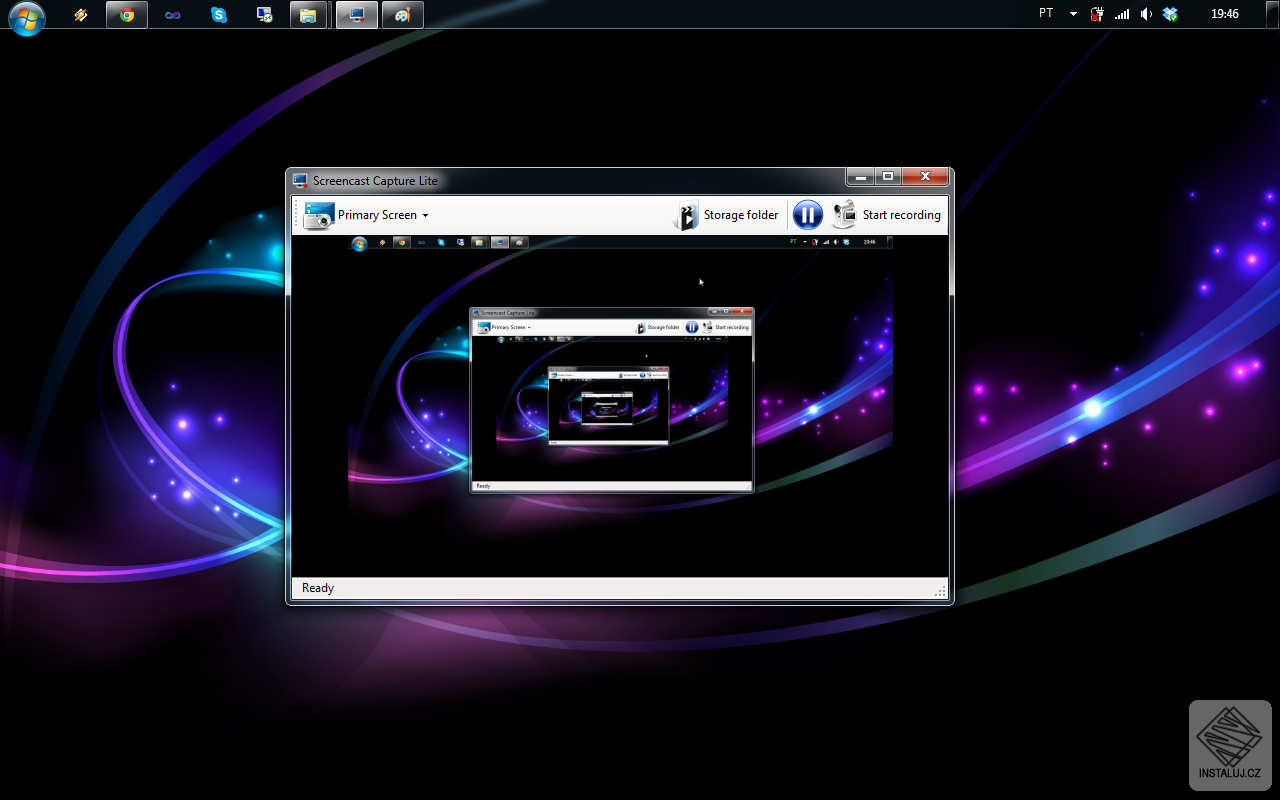1280x800 pixels.
Task: Click the show hidden icons arrow
Action: [1073, 14]
